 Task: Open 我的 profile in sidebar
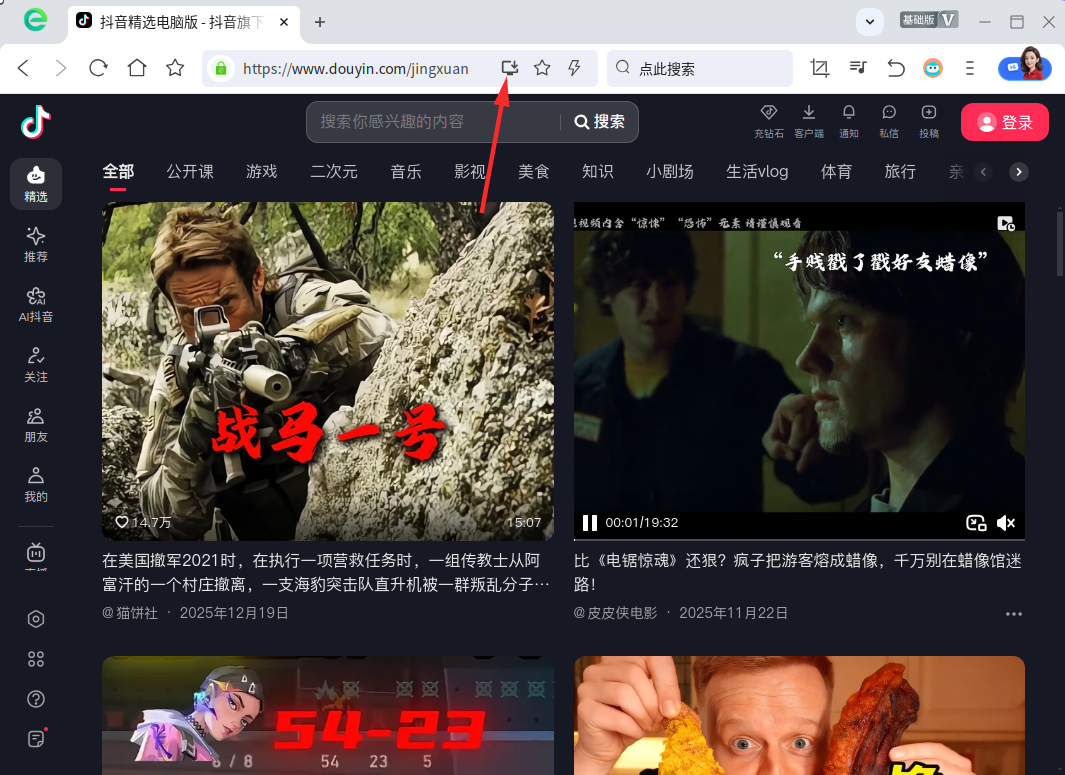(36, 484)
